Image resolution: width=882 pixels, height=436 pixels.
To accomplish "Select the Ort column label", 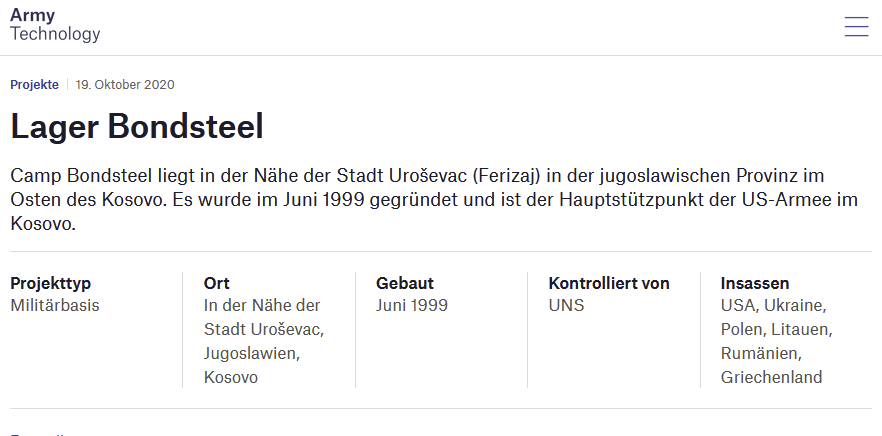I will point(217,283).
